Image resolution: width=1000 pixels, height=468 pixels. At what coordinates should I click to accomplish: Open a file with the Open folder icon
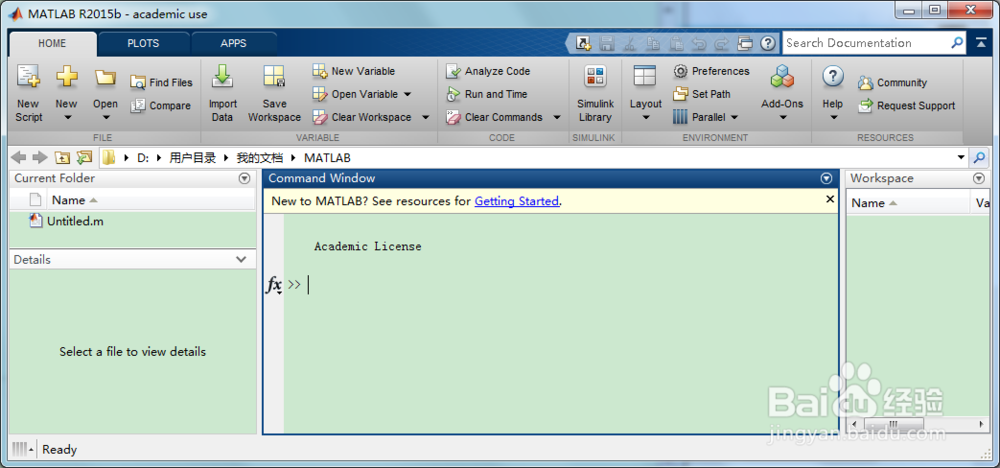click(105, 77)
